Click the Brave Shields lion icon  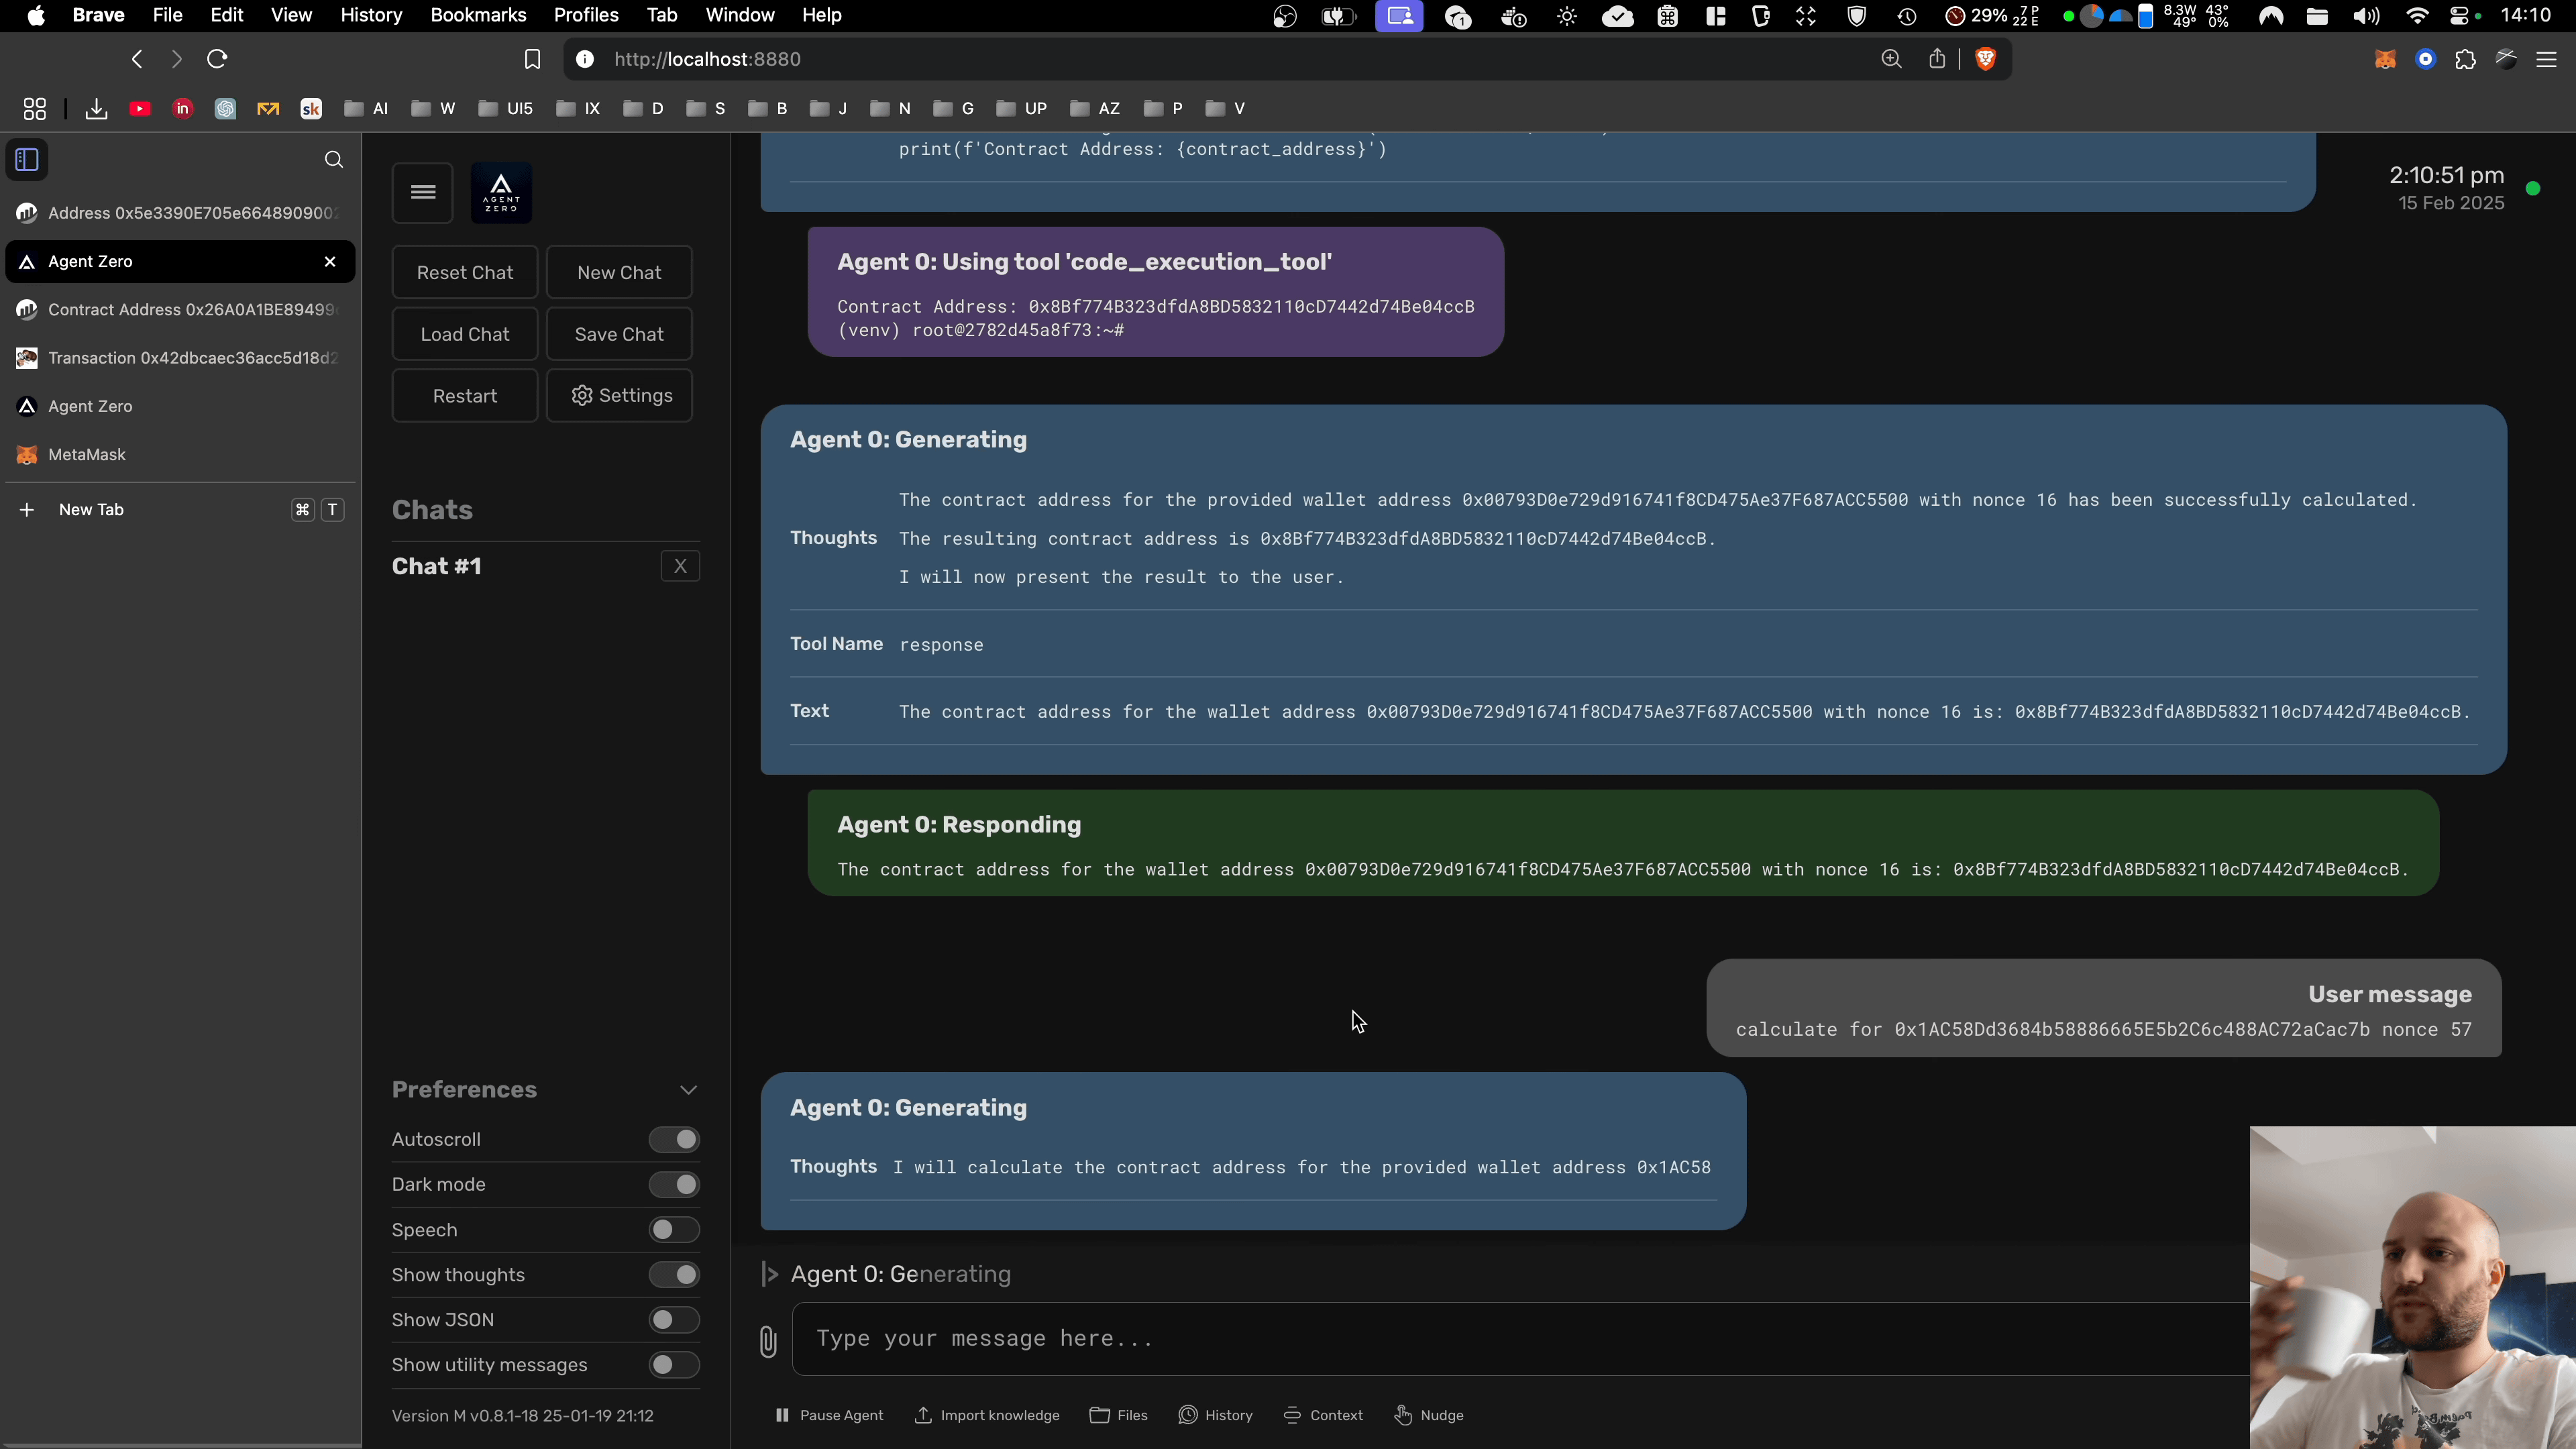1986,59
